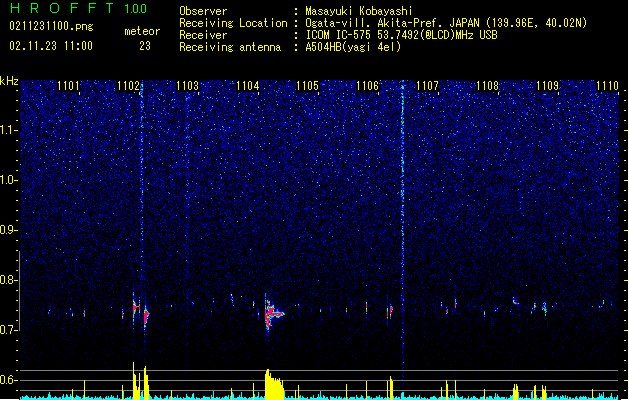Click the 1103 time marker
Screen dimensions: 629x400
(188, 86)
